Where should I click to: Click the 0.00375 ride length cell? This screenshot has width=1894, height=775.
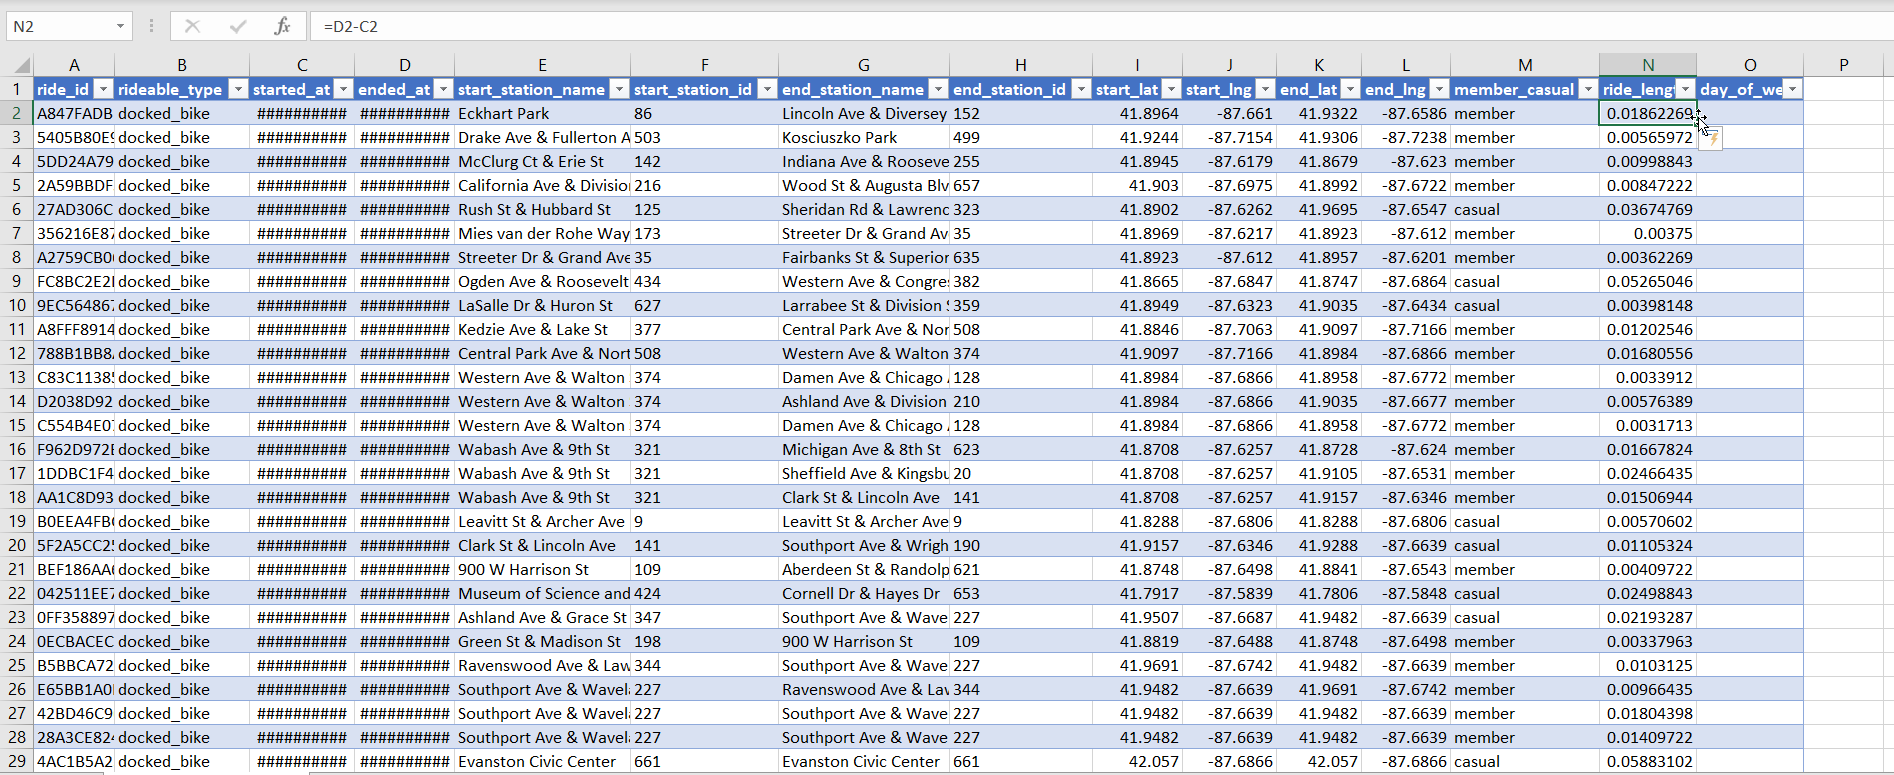pyautogui.click(x=1648, y=233)
